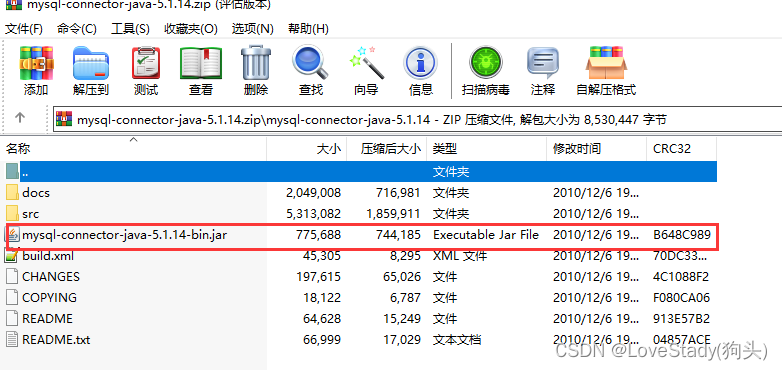The image size is (782, 370).
Task: Click the 解压到 (Extract To) icon
Action: (91, 70)
